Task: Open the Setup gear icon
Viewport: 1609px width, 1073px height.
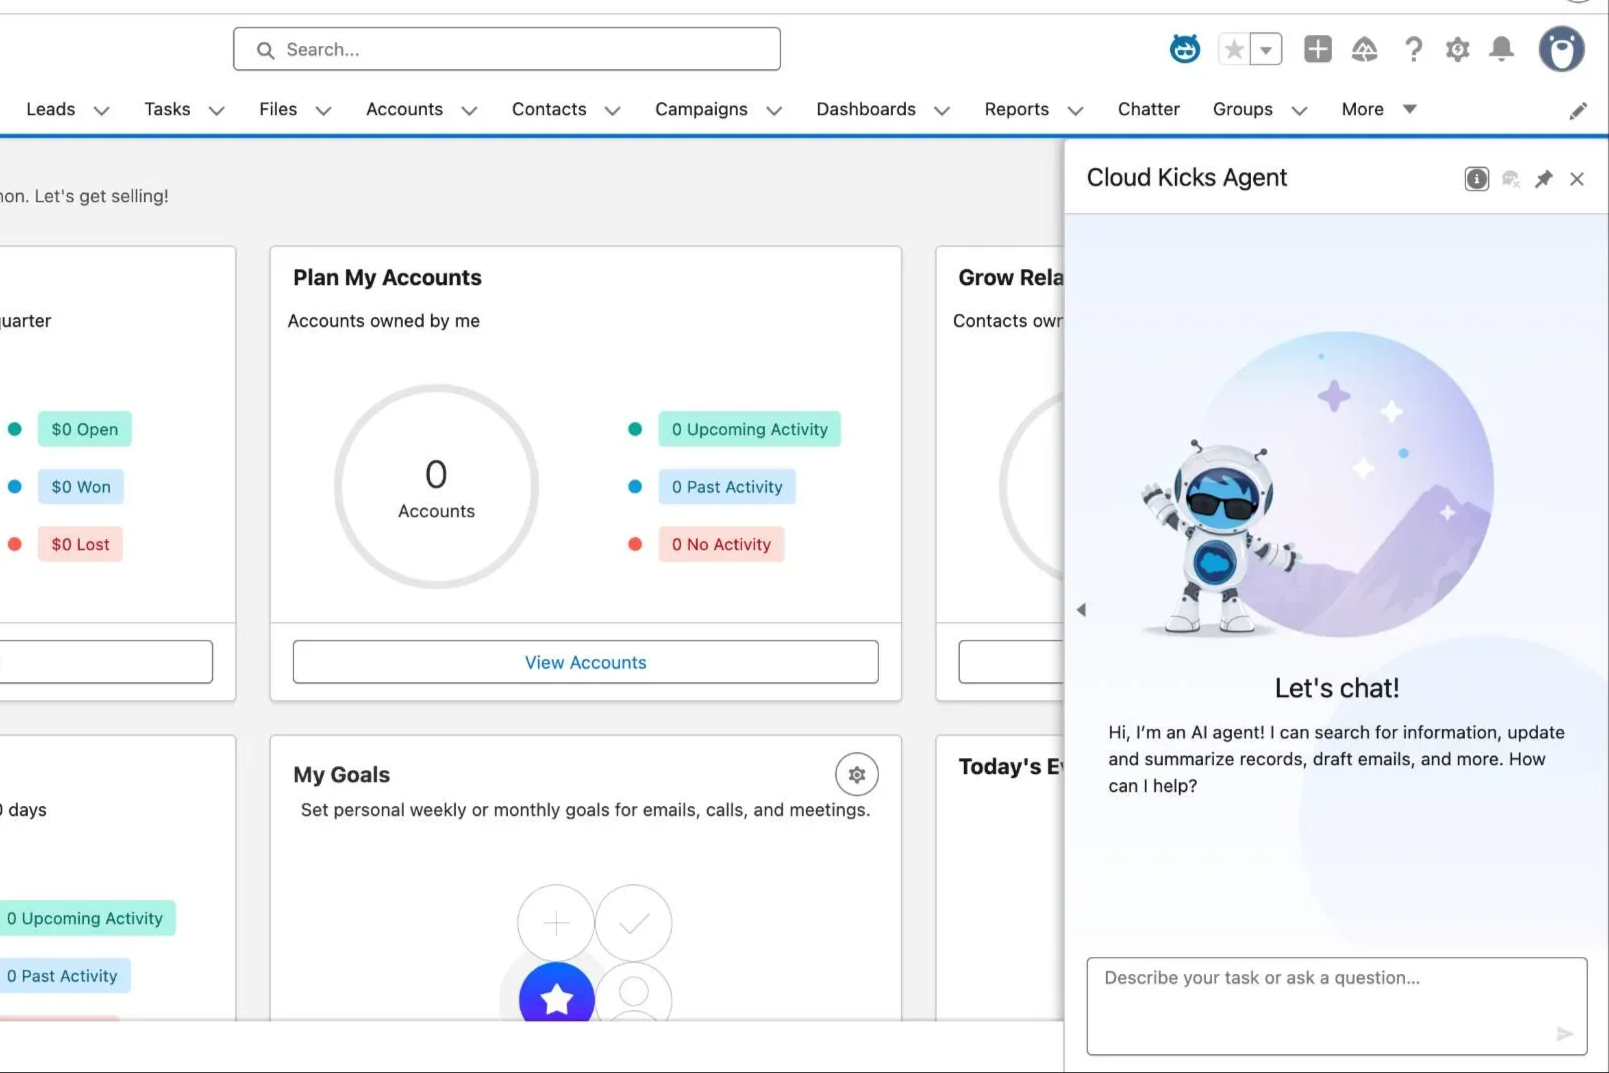Action: 1458,49
